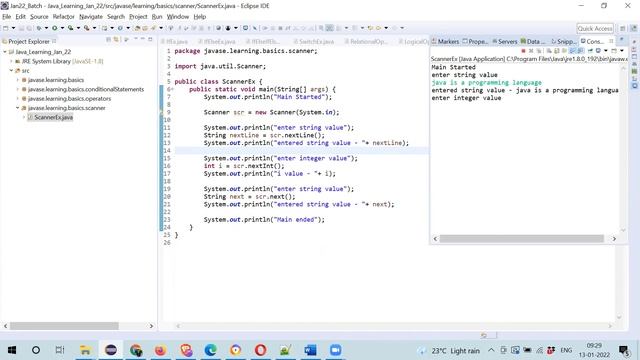Click the Save All toolbar icon
The width and height of the screenshot is (640, 360).
pos(29,28)
